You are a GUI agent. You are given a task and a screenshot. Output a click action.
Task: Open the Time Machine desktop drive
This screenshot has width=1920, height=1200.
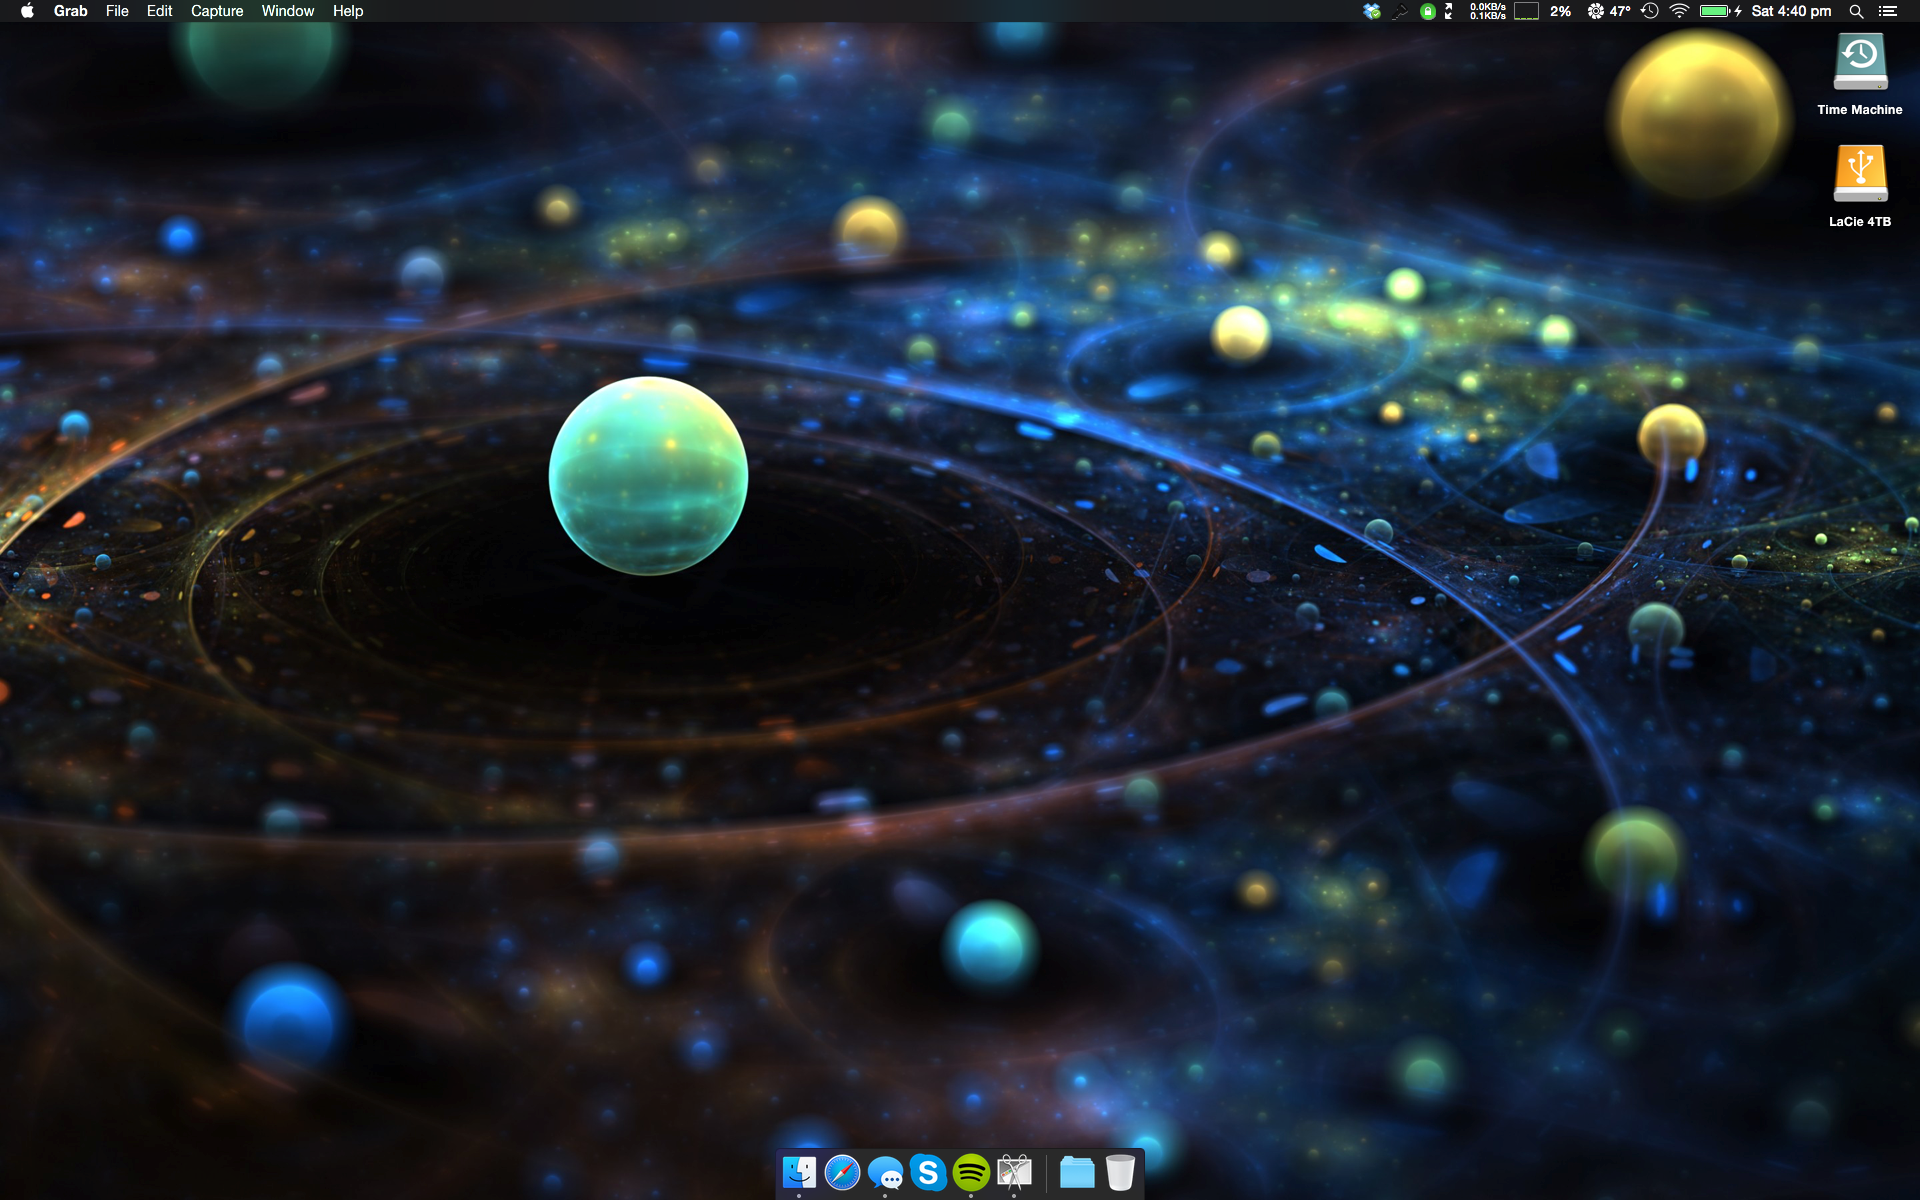point(1859,63)
